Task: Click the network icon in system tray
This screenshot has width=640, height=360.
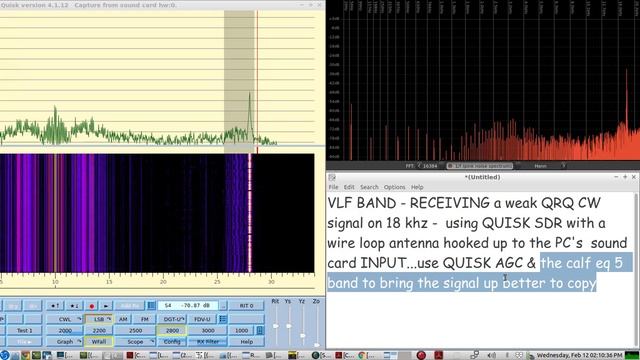Action: 475,356
